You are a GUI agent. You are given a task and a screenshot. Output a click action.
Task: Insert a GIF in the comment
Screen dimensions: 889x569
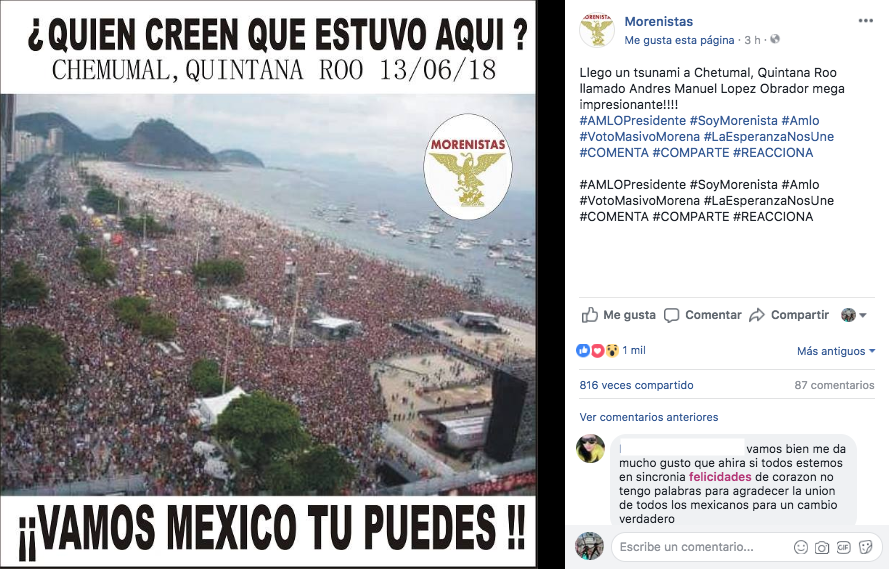point(844,547)
